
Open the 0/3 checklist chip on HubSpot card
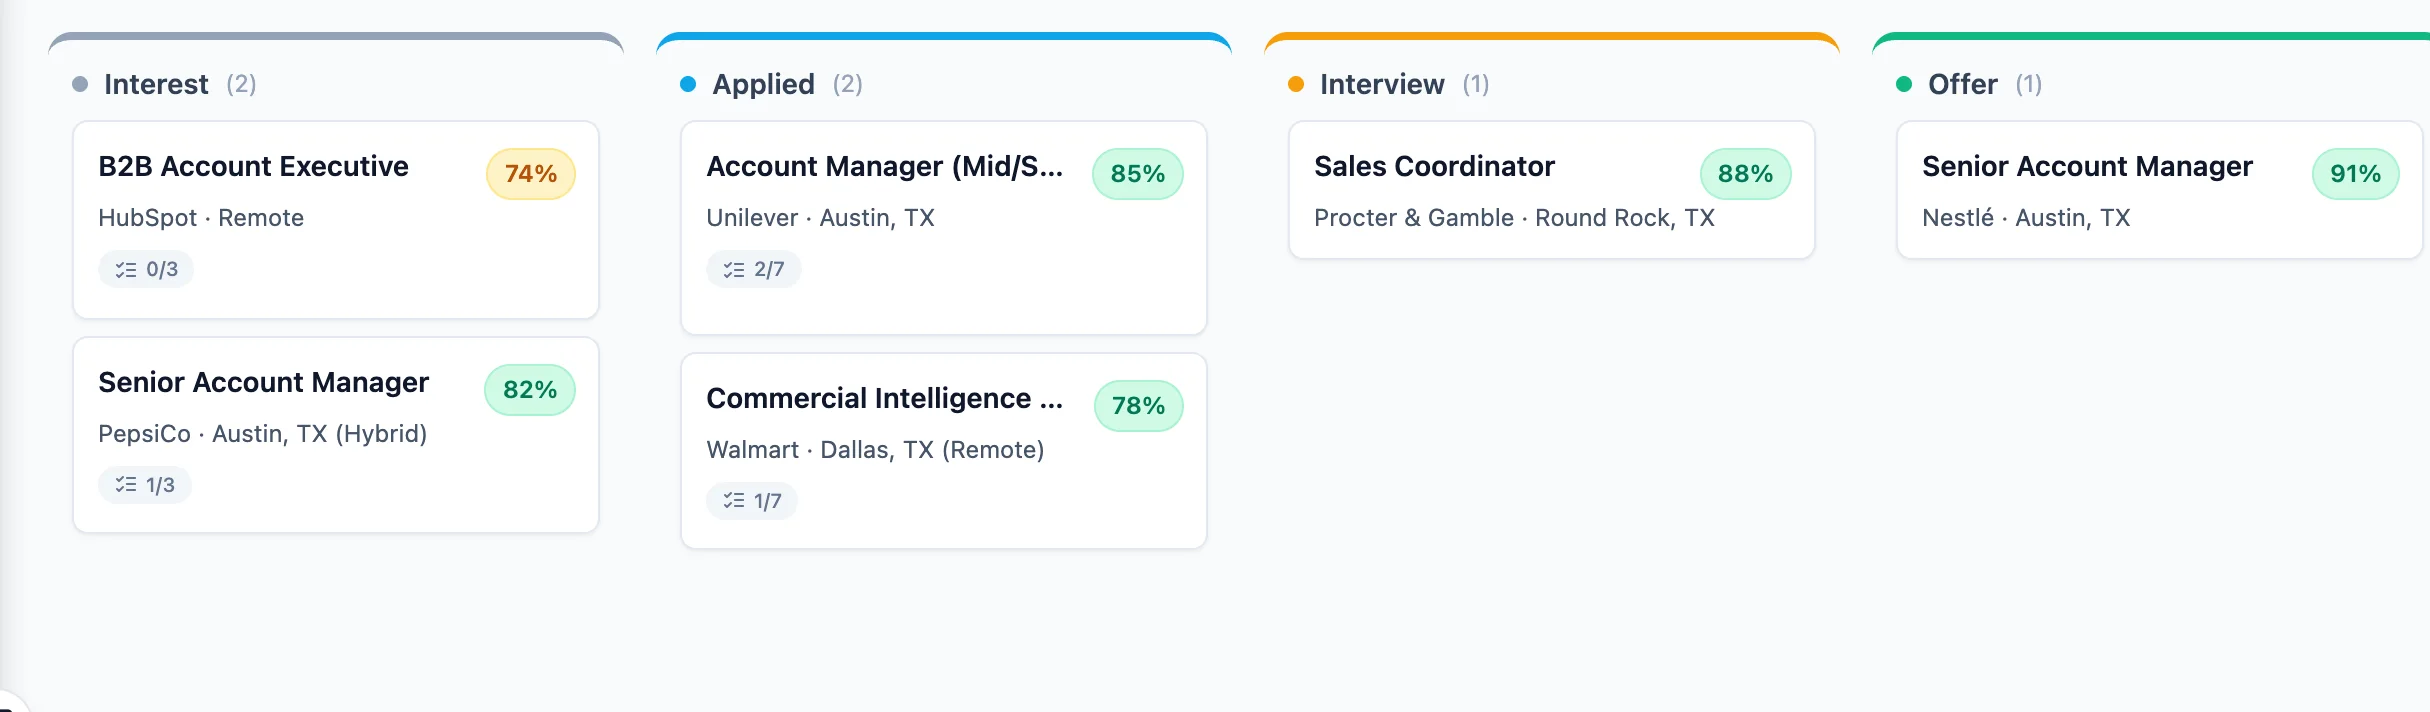tap(146, 269)
